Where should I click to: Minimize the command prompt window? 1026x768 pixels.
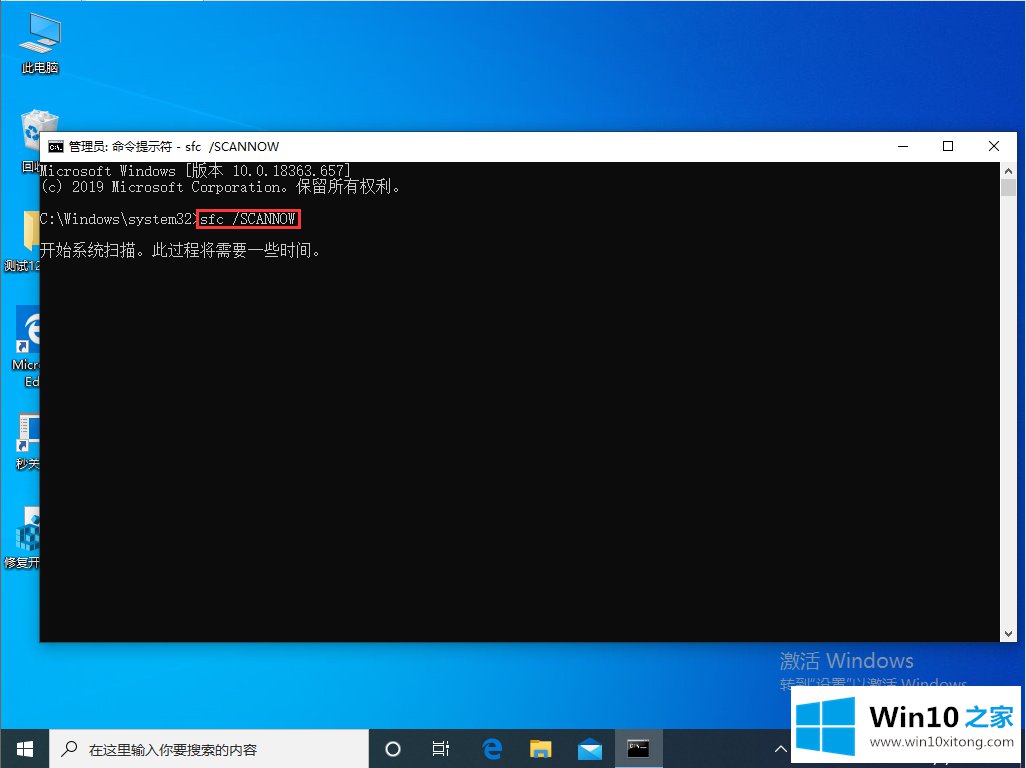903,147
